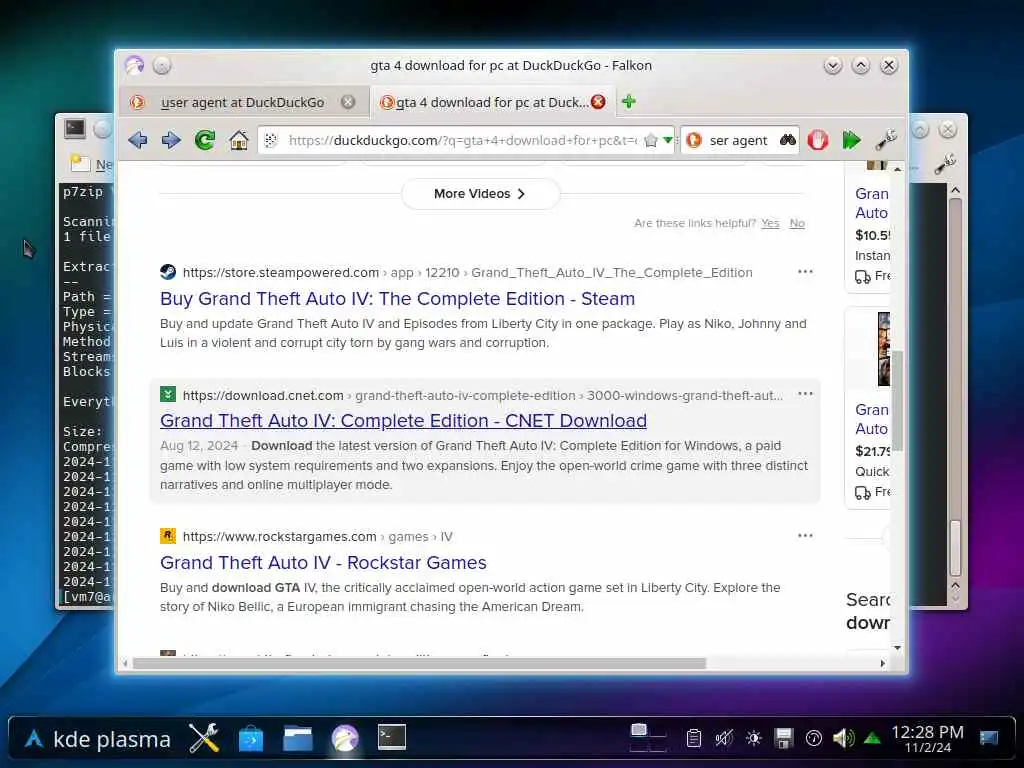Open options menu for Rockstar Games result
Screen dimensions: 1024x768
click(x=805, y=536)
